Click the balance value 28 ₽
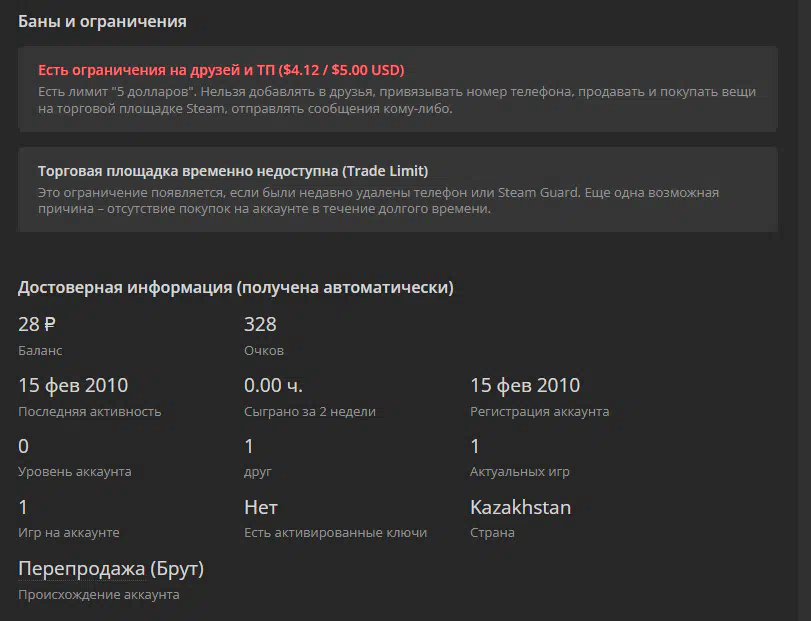 37,324
